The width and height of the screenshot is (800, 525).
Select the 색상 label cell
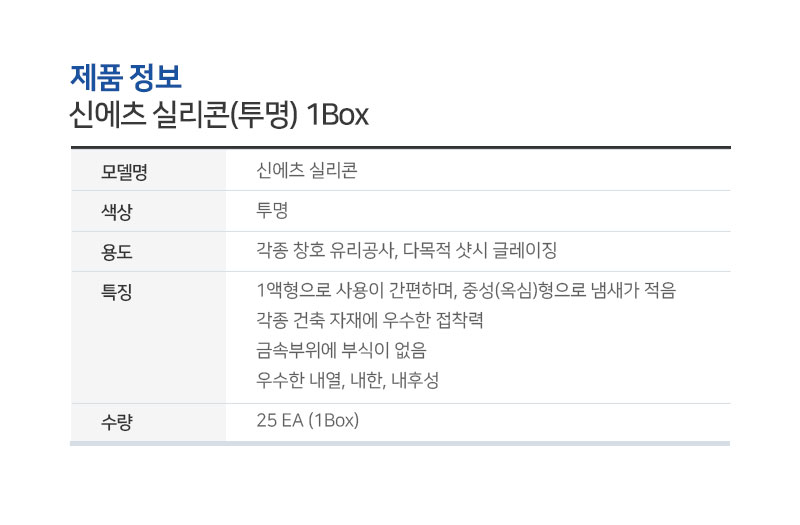(148, 211)
